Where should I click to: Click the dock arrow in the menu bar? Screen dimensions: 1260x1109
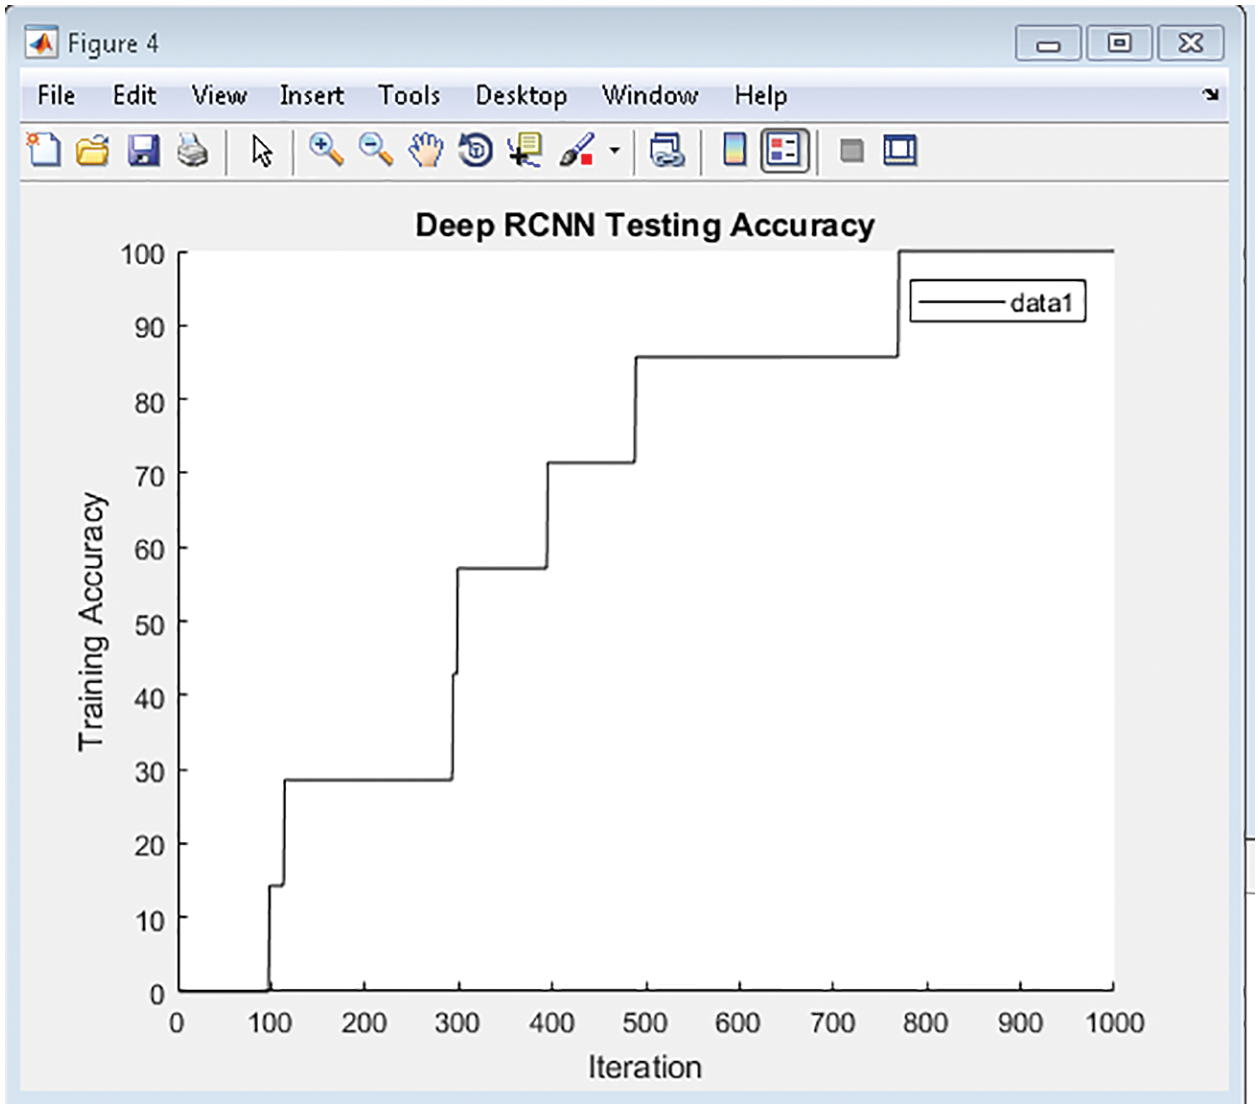pyautogui.click(x=1211, y=95)
